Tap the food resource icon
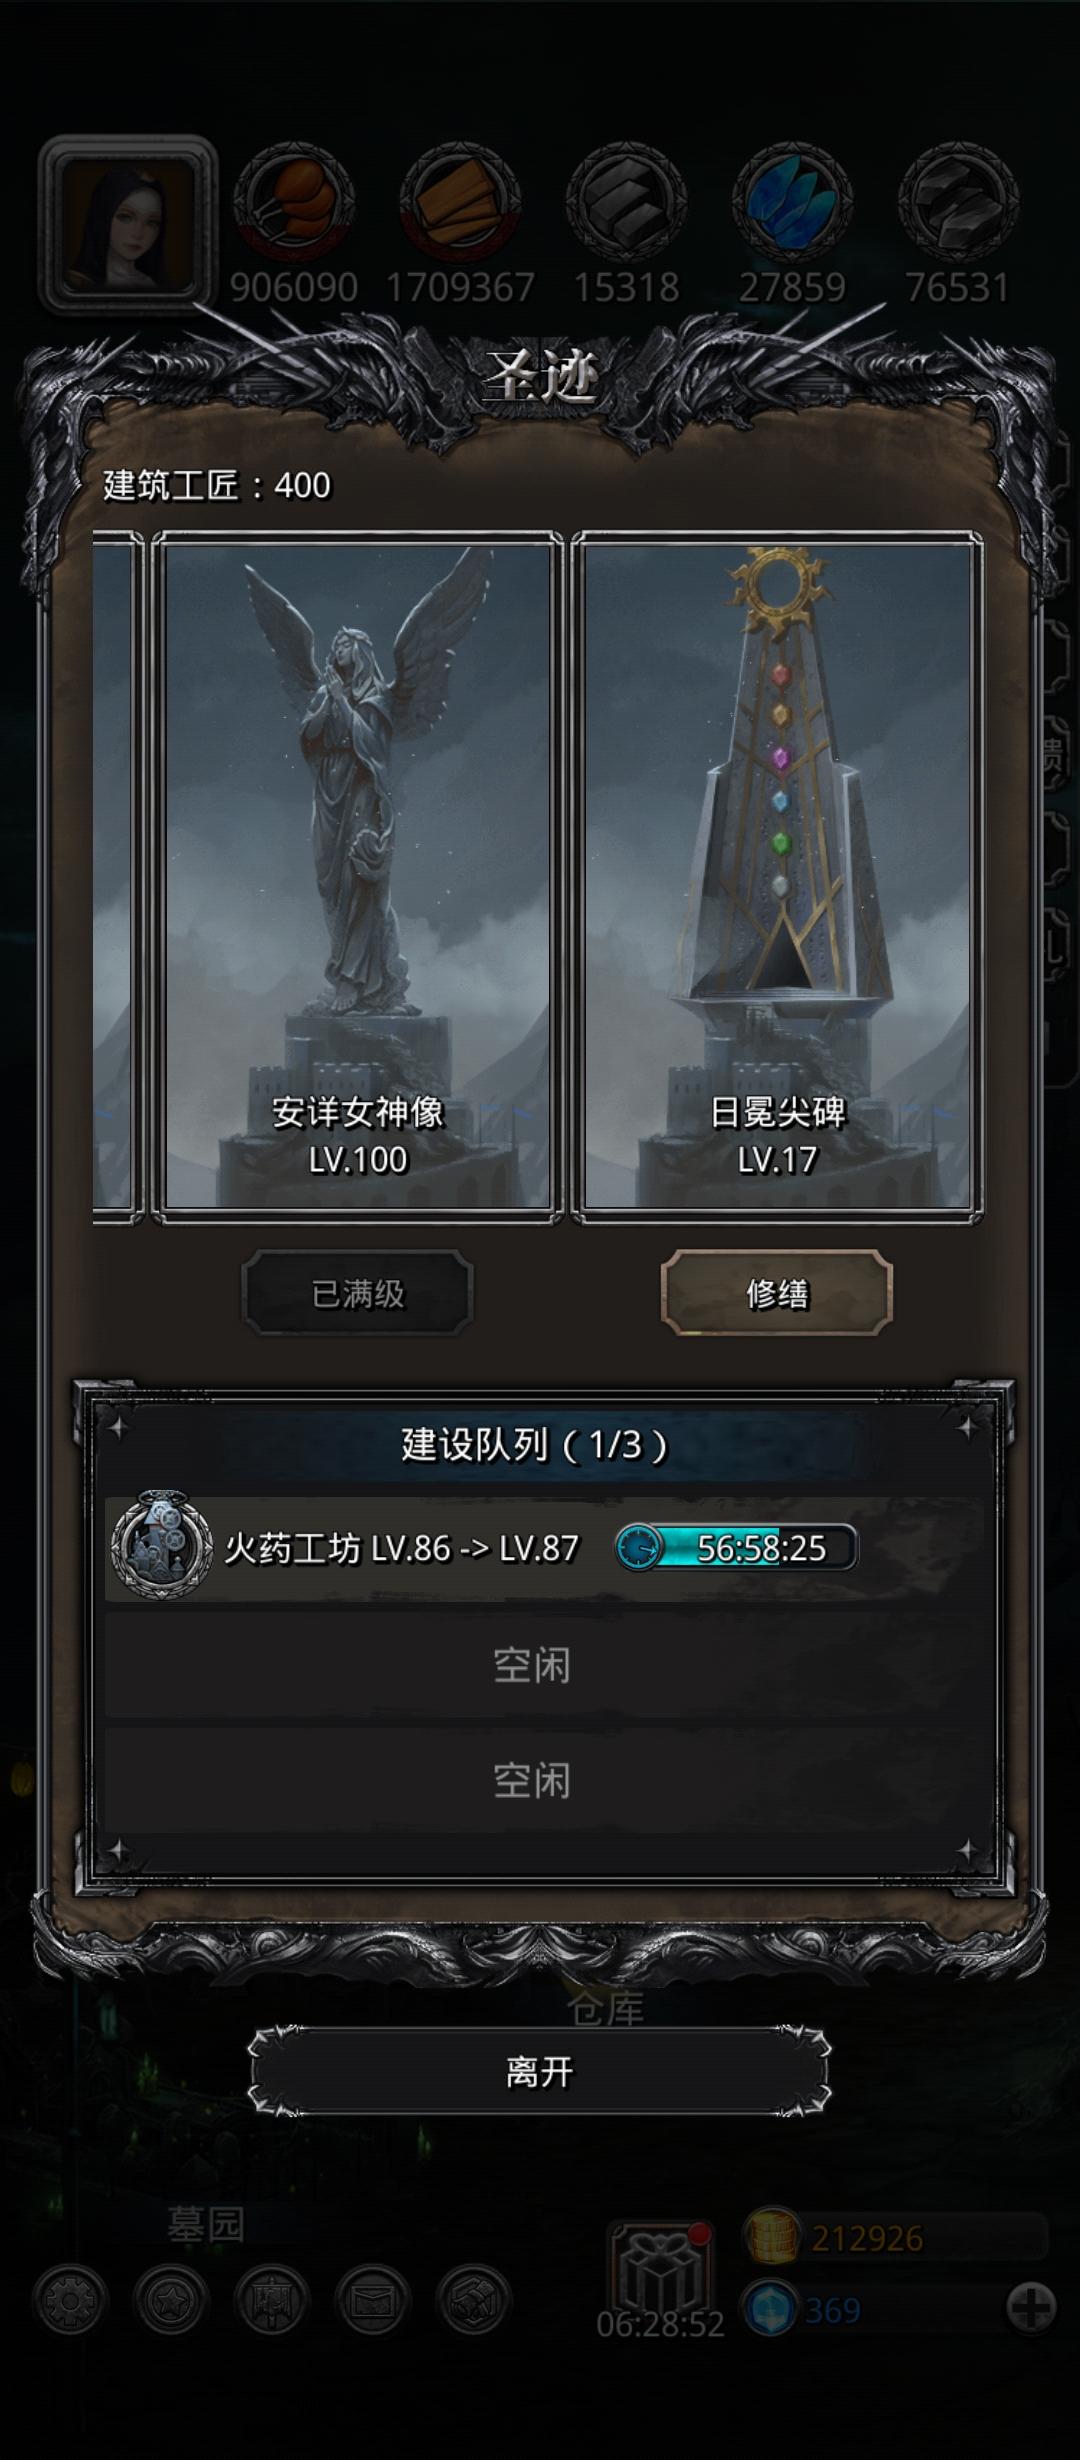1080x2460 pixels. tap(294, 203)
